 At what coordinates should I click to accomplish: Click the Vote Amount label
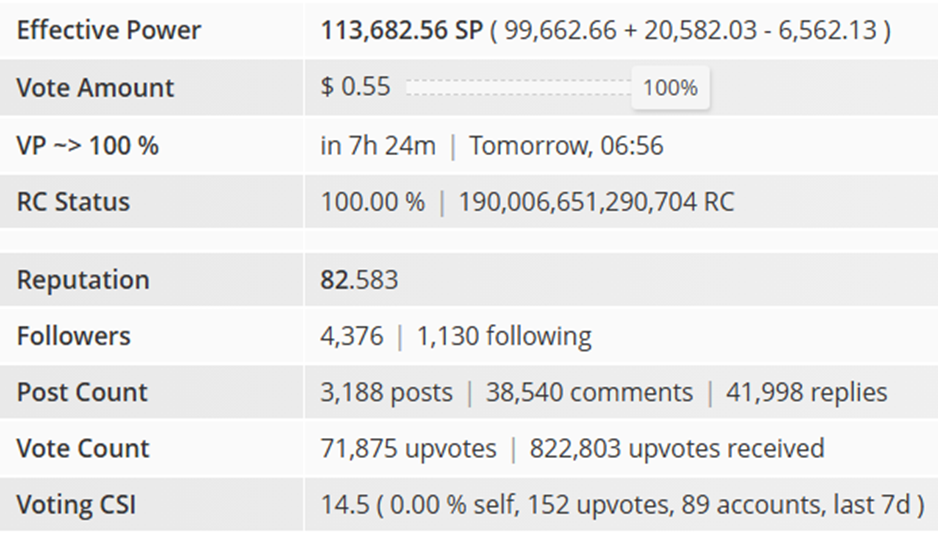[96, 87]
